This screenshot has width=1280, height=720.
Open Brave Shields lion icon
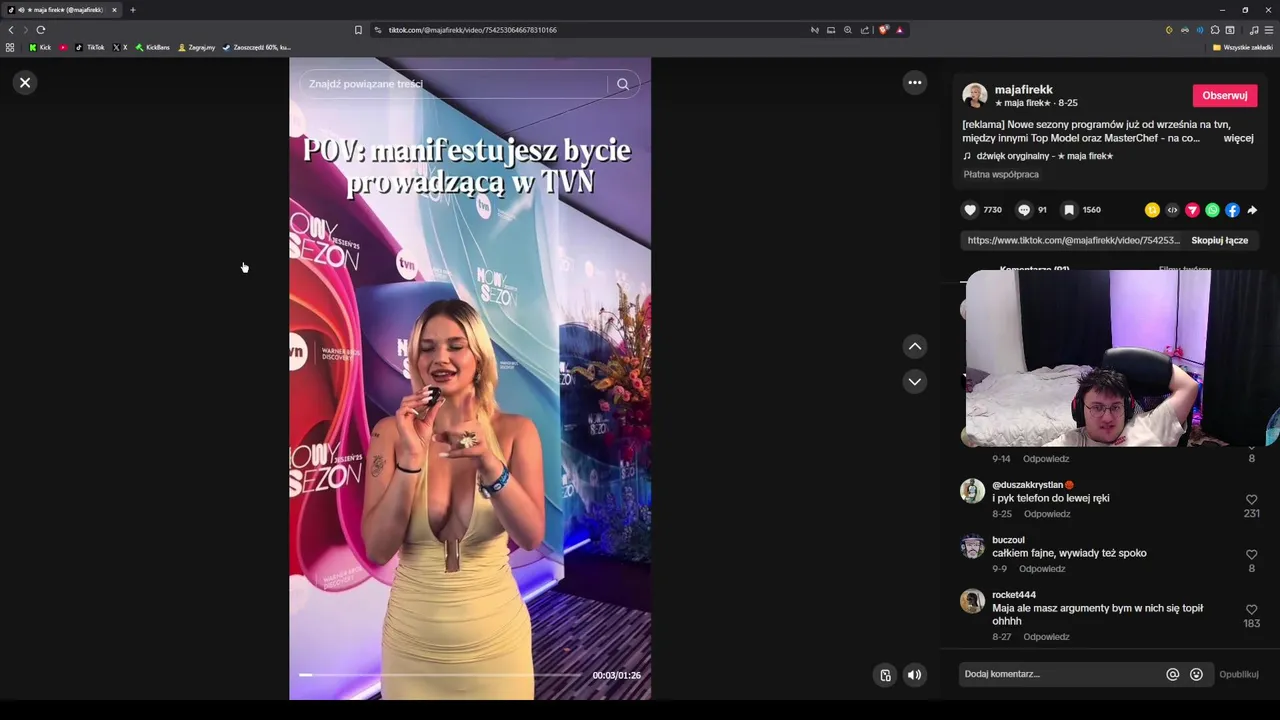pyautogui.click(x=883, y=30)
